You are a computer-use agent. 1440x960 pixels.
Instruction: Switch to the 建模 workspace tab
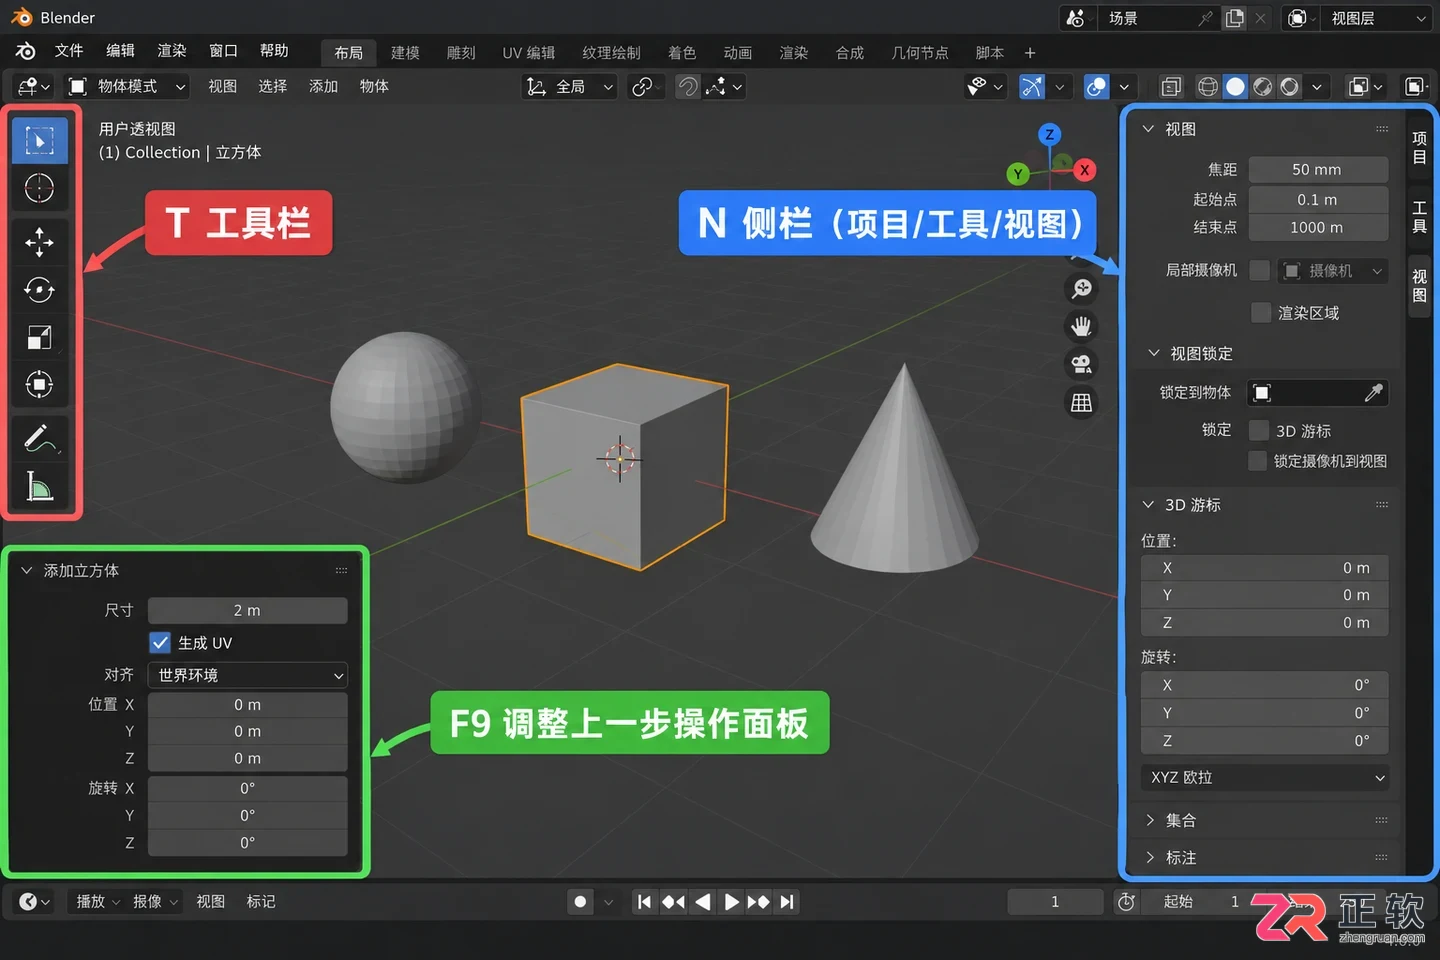pyautogui.click(x=405, y=53)
